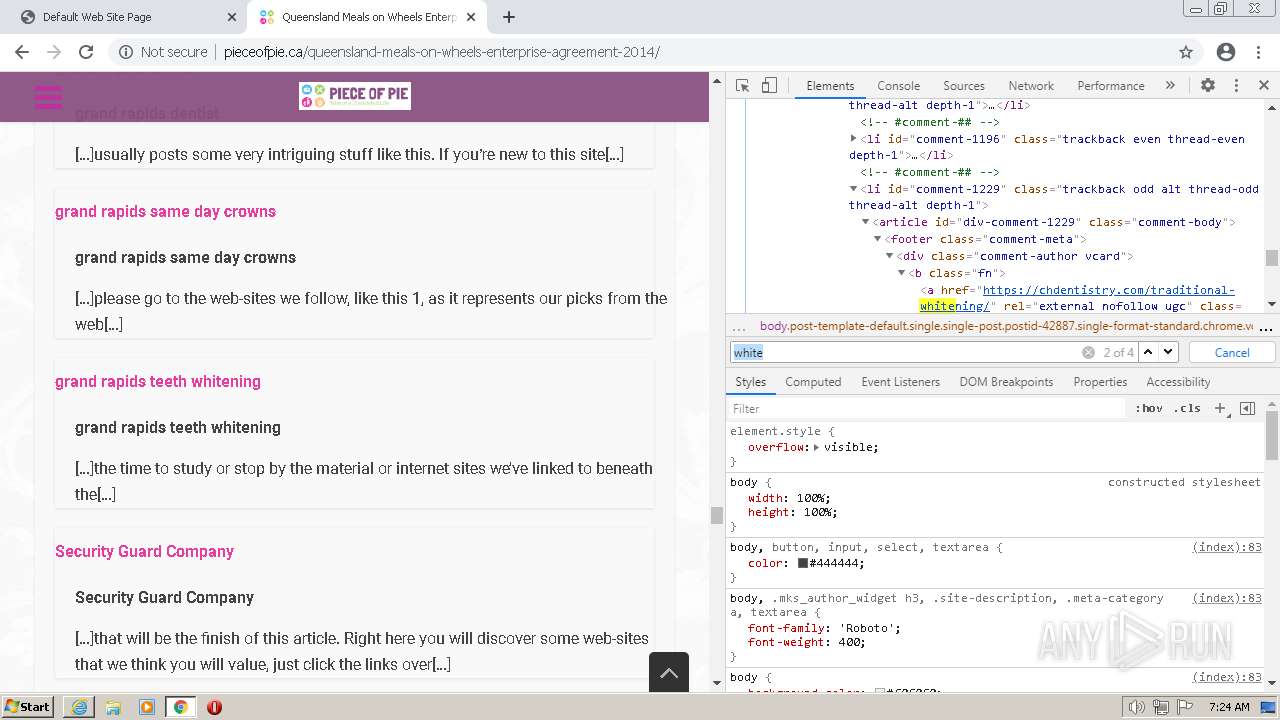Go to previous search match arrow

click(1148, 352)
